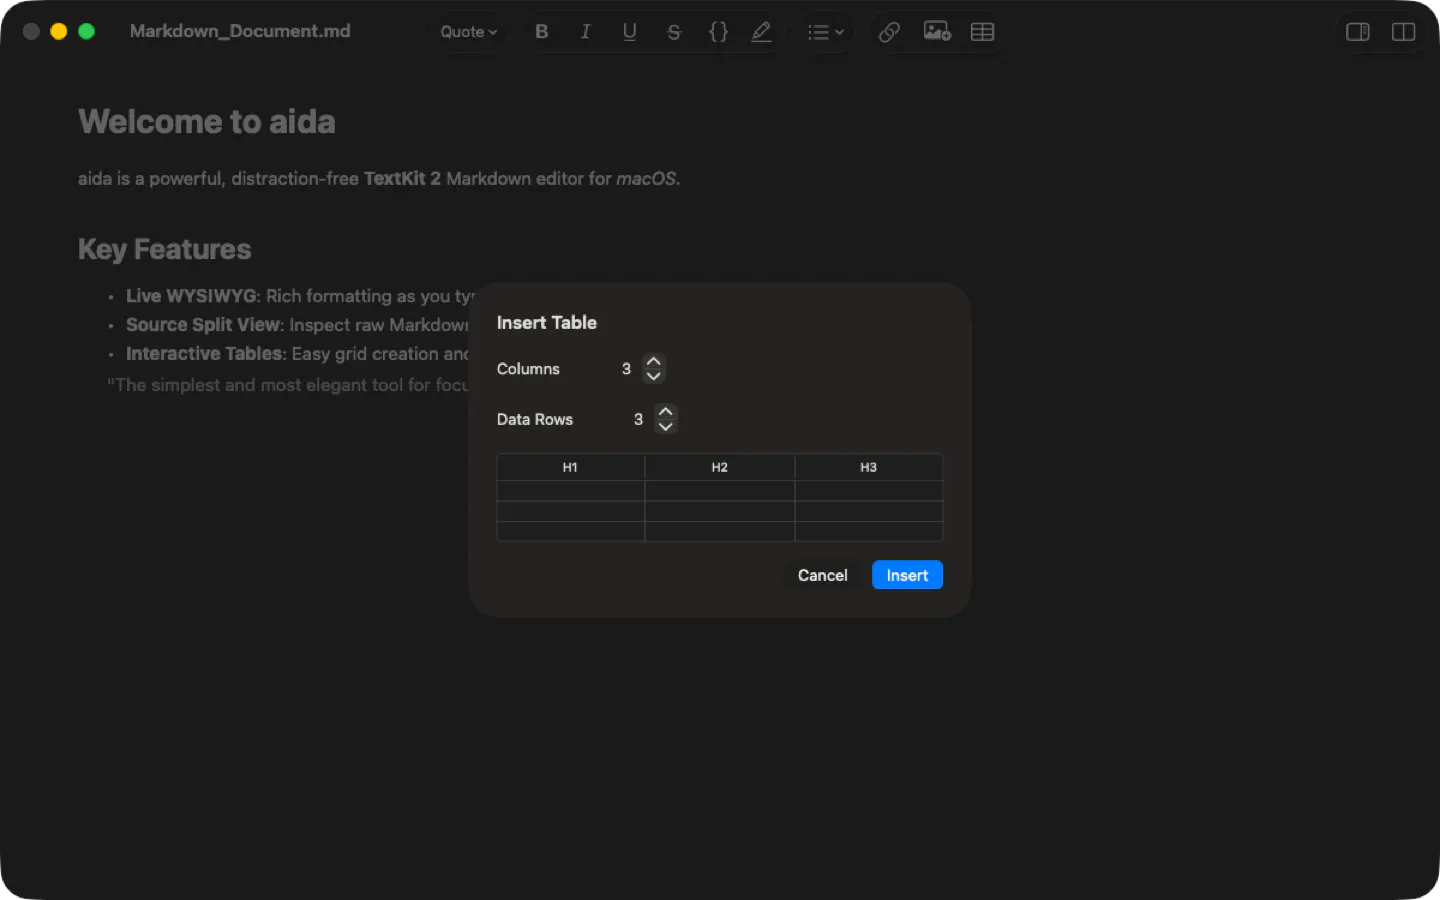This screenshot has width=1440, height=900.
Task: Click the "Source Split View" bullet text
Action: (203, 325)
